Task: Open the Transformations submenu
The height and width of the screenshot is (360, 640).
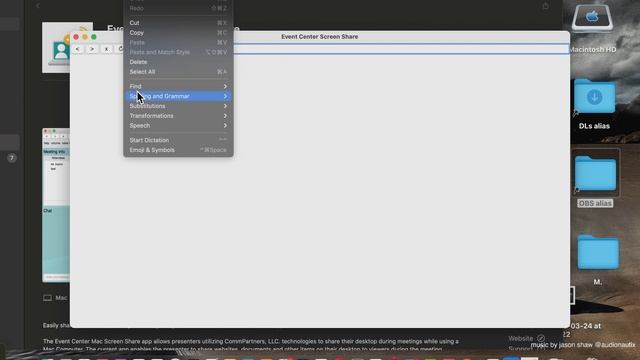Action: point(178,116)
